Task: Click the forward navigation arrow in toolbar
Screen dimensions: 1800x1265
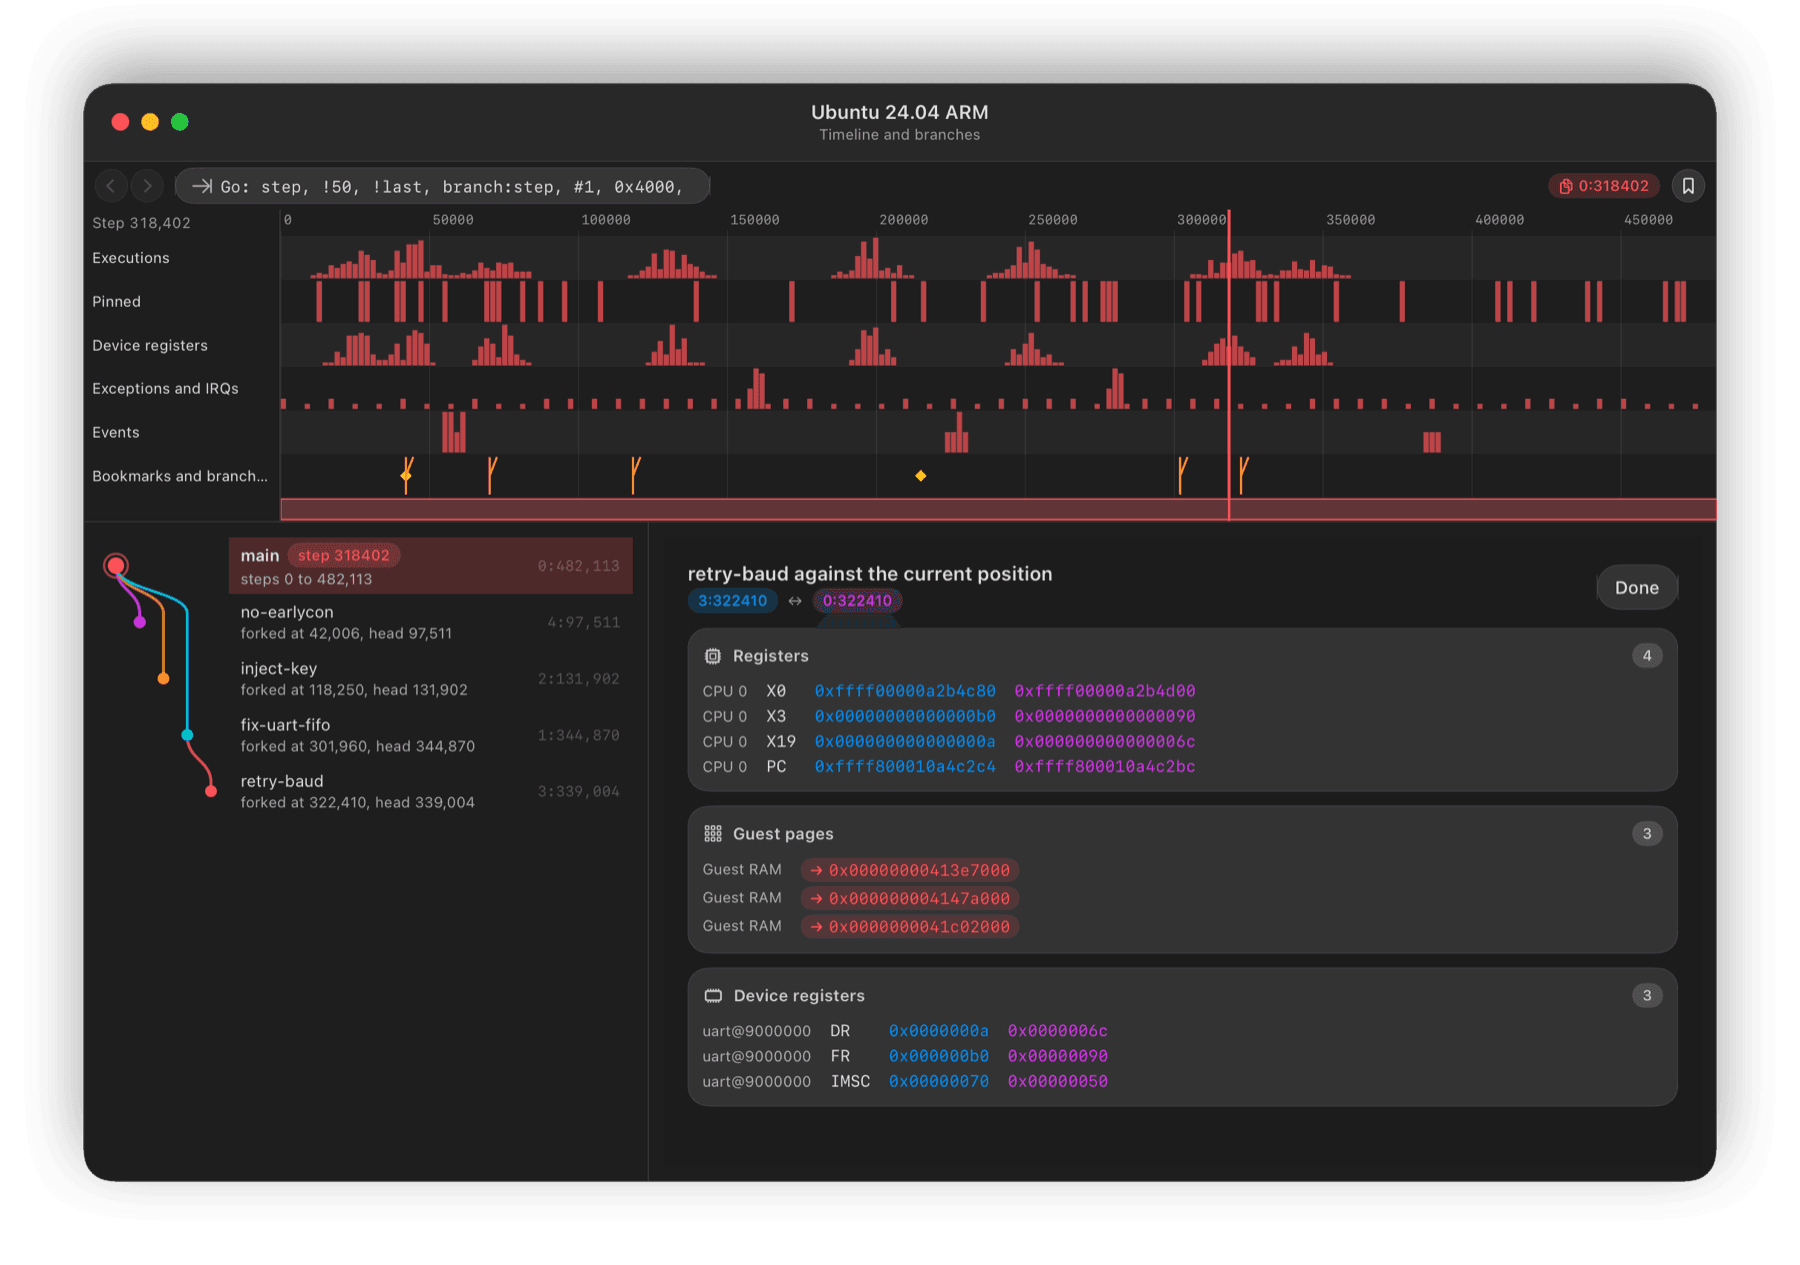Action: point(147,186)
